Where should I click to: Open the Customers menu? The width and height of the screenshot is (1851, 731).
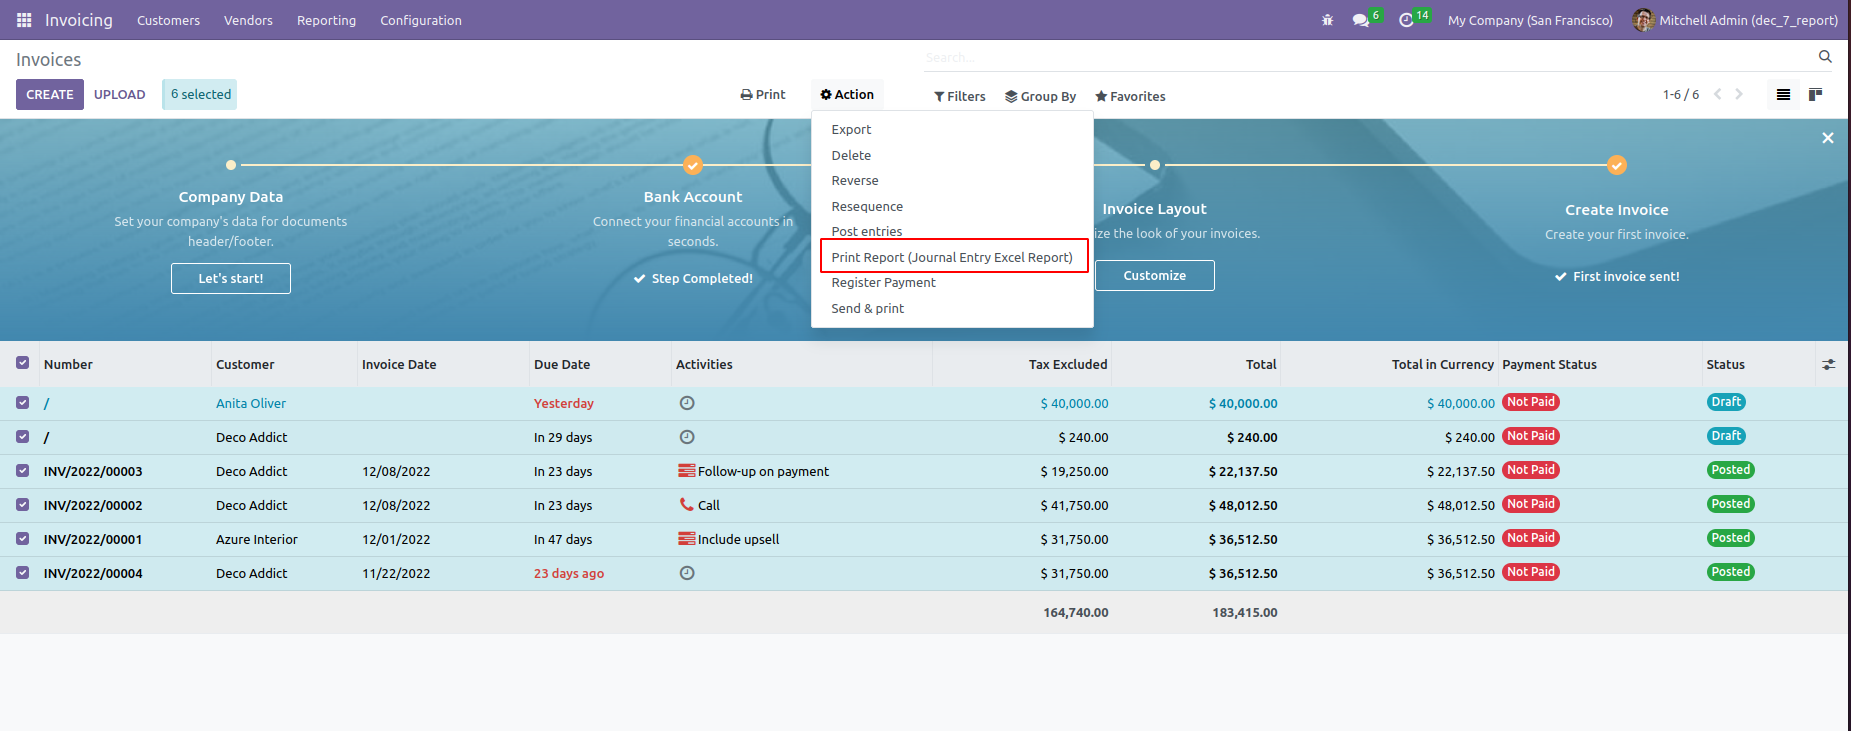tap(168, 20)
